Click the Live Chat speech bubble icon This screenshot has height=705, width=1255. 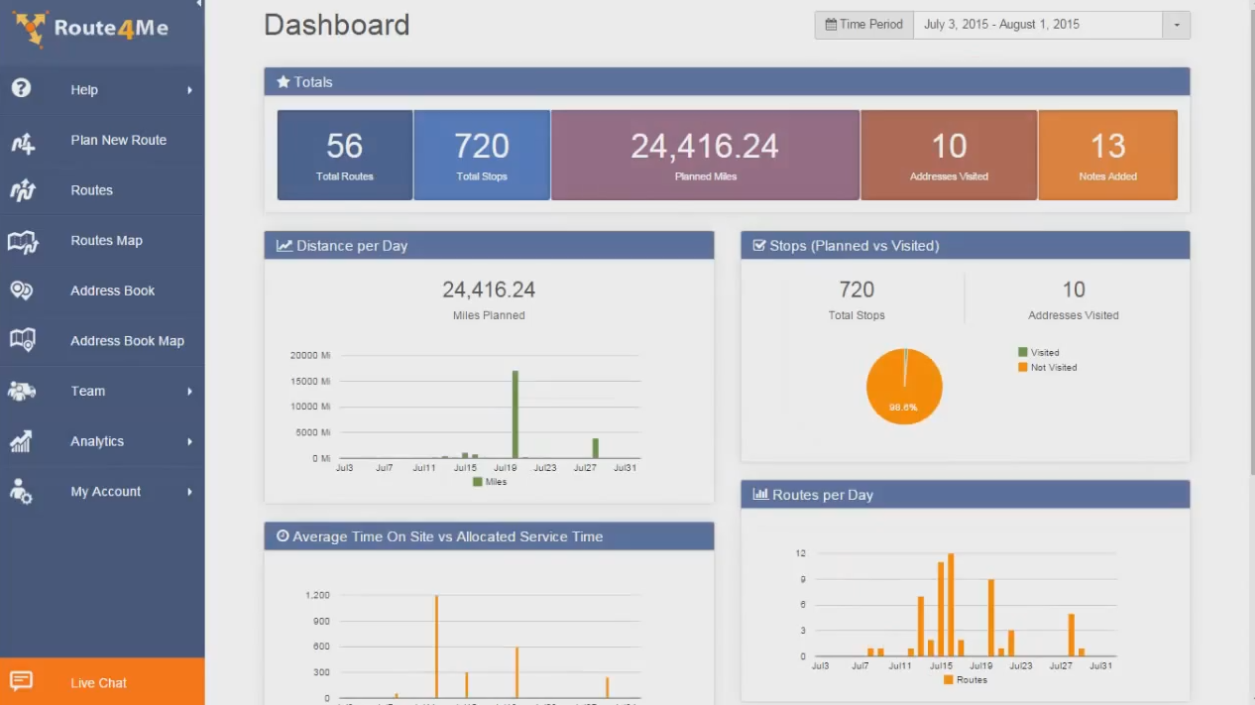[21, 682]
